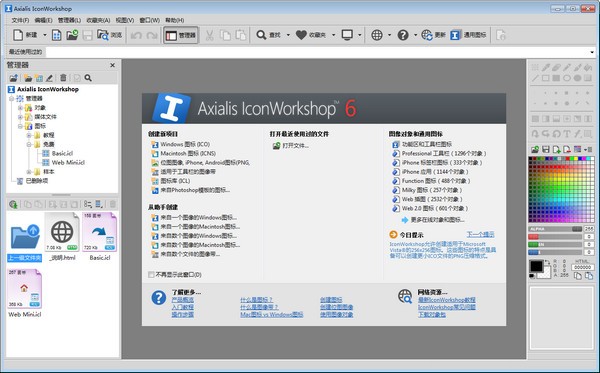Toggle the Librarian (管理器) toolbar button
The image size is (600, 373).
click(x=181, y=35)
